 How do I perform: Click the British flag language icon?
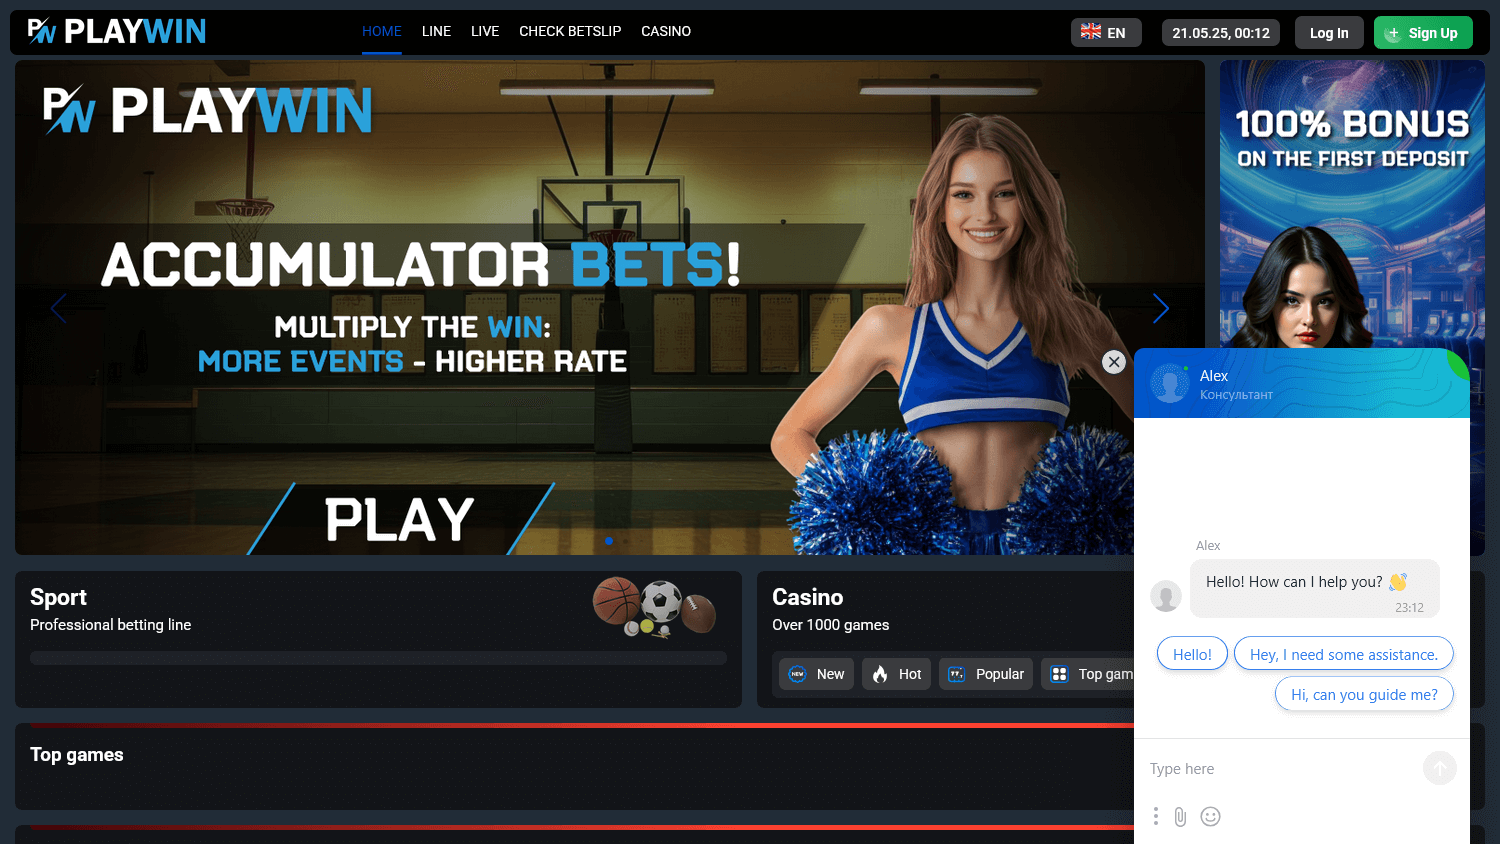pos(1089,31)
